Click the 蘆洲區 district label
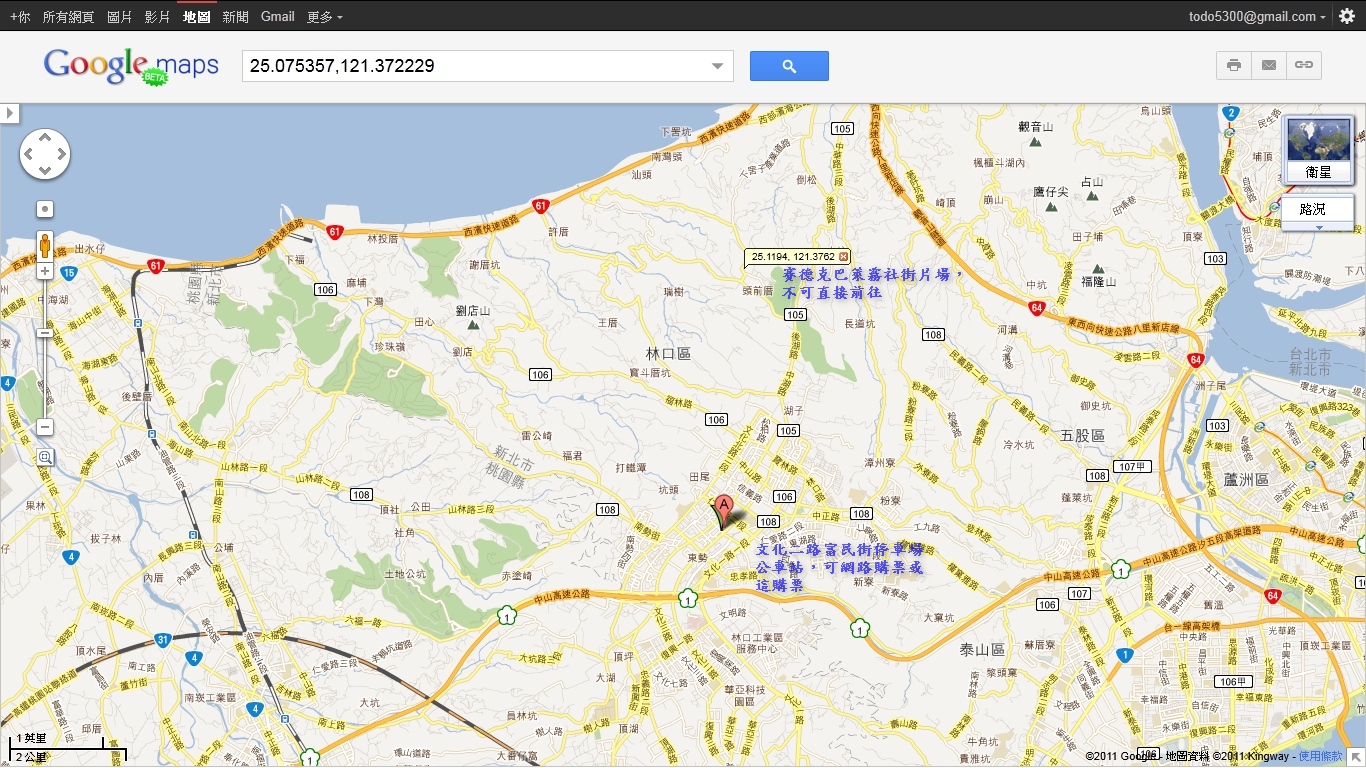 point(1246,480)
